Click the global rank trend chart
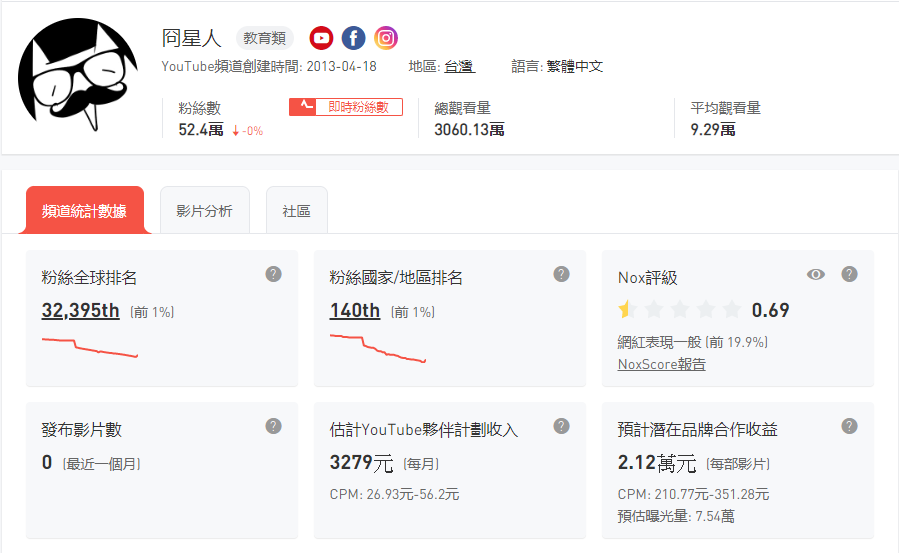 tap(90, 347)
